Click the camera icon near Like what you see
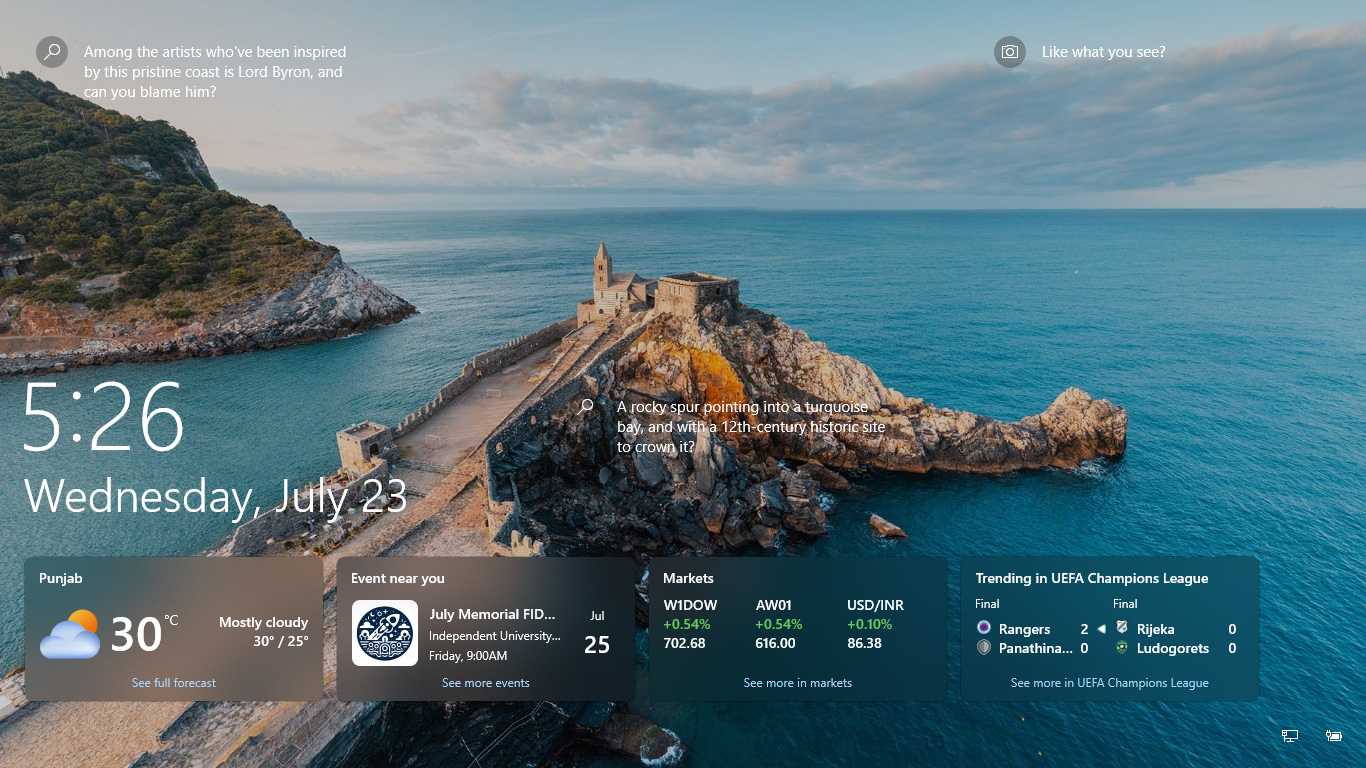 coord(1010,52)
